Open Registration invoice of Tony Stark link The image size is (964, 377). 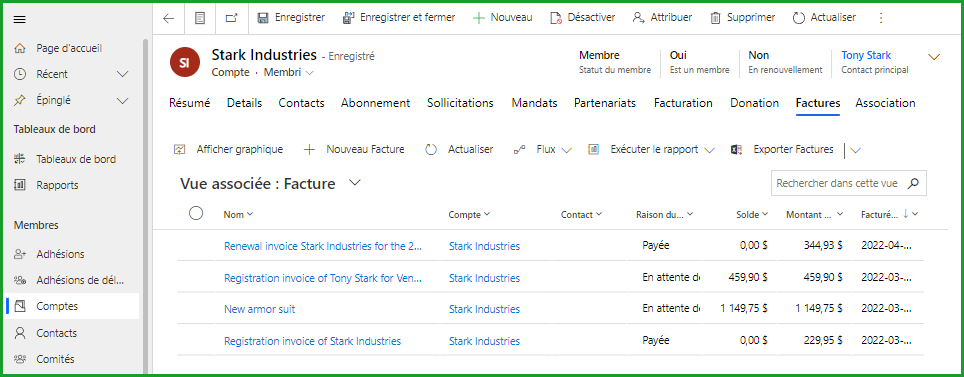(323, 278)
